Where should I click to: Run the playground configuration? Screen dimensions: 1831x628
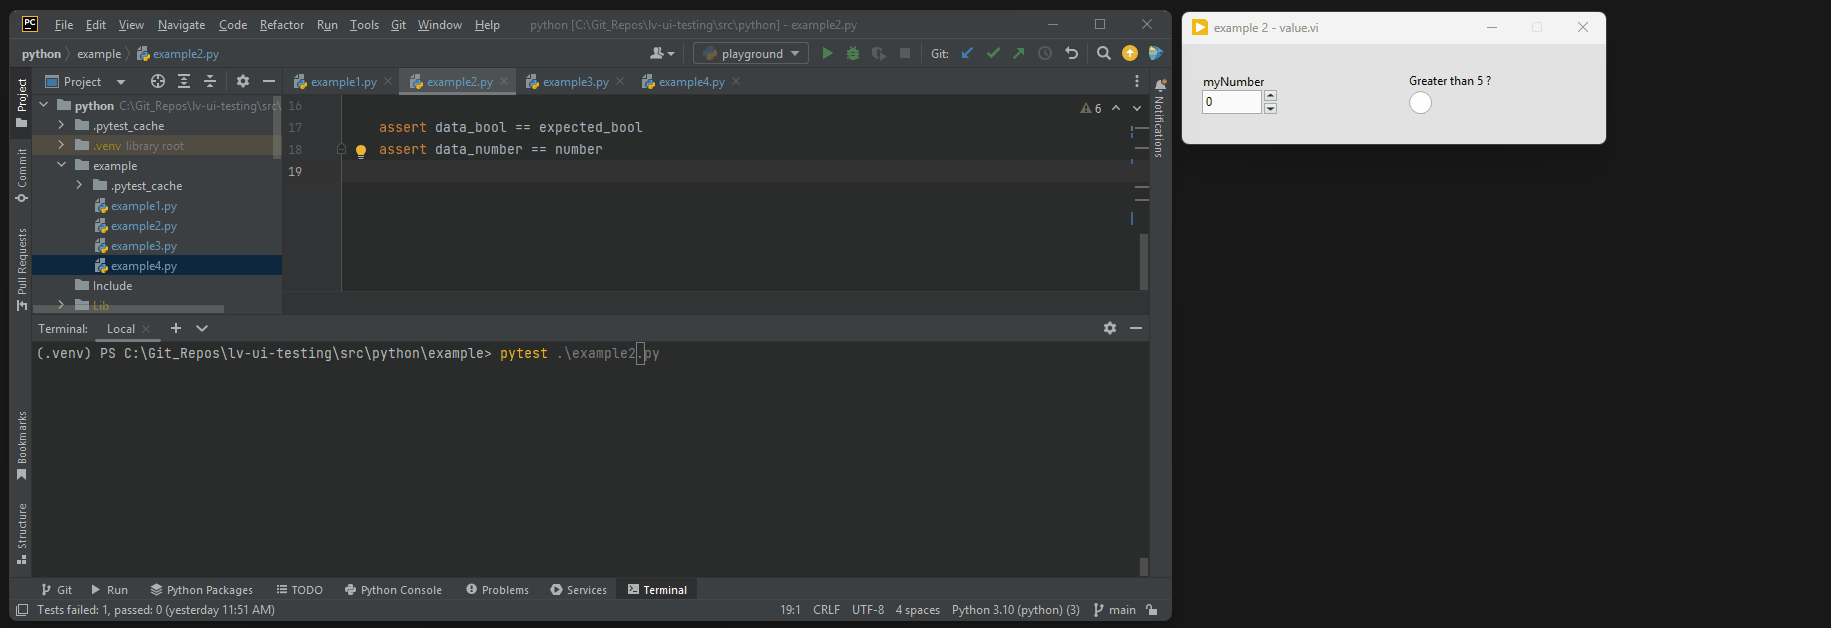827,53
